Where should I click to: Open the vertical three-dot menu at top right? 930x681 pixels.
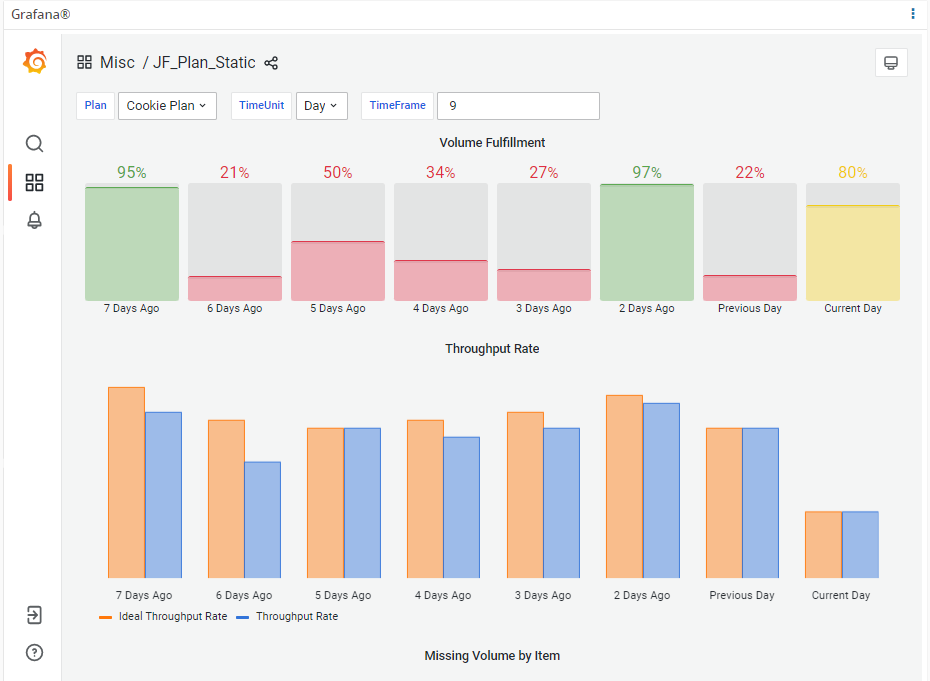[913, 14]
